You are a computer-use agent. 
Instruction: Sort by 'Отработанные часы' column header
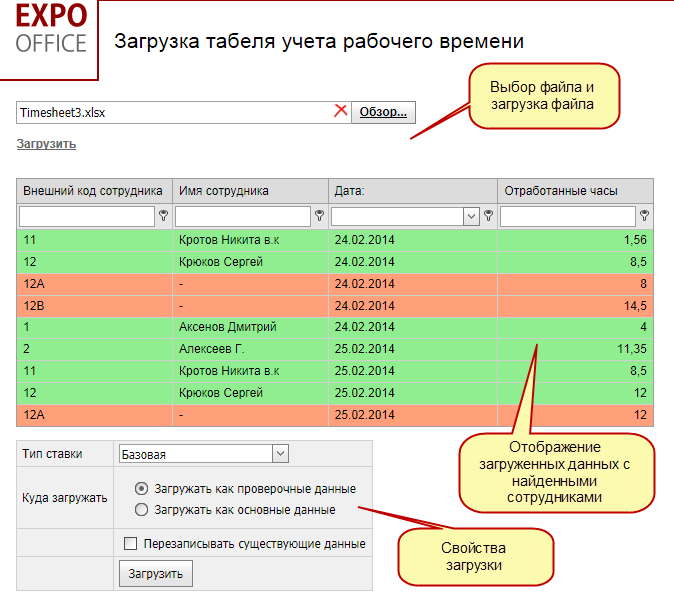[x=561, y=191]
